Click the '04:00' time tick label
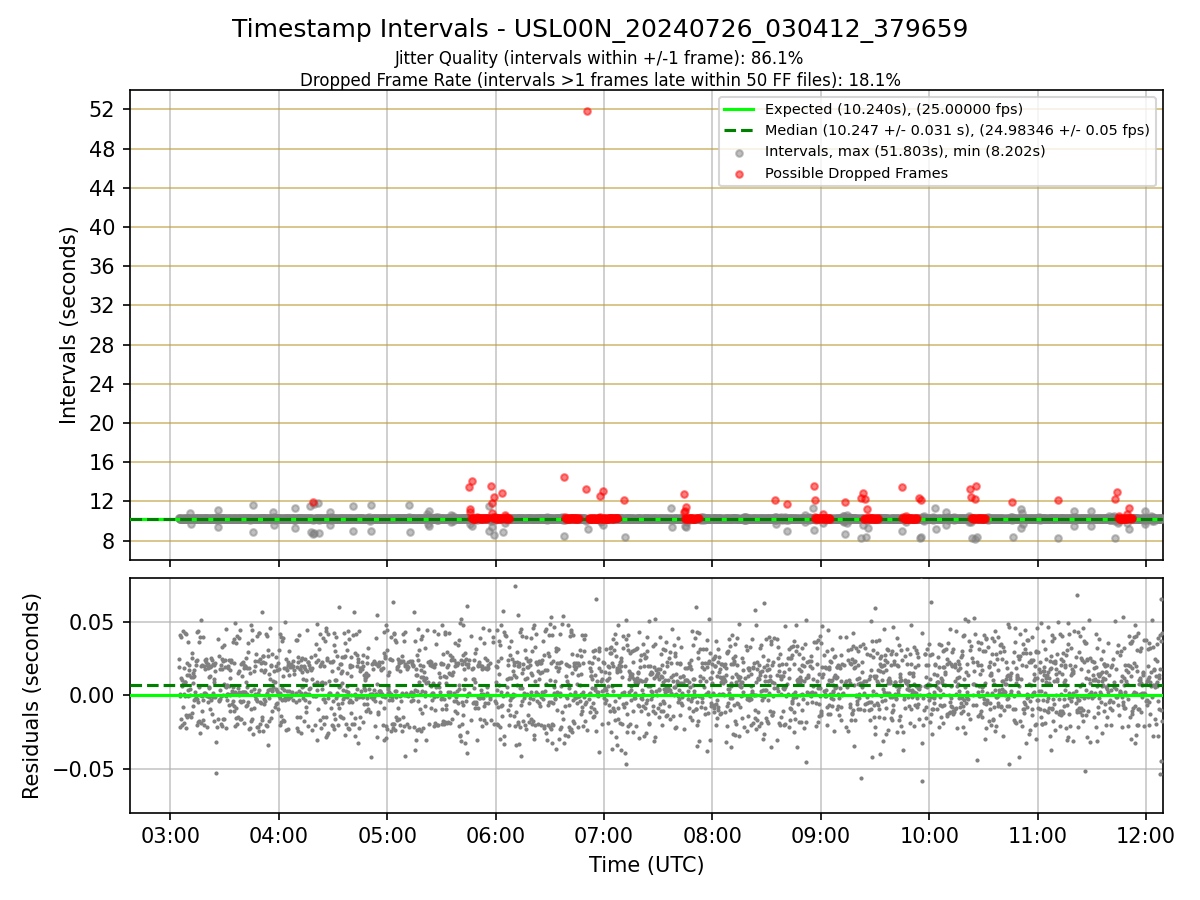Viewport: 1200px width, 900px height. 278,835
